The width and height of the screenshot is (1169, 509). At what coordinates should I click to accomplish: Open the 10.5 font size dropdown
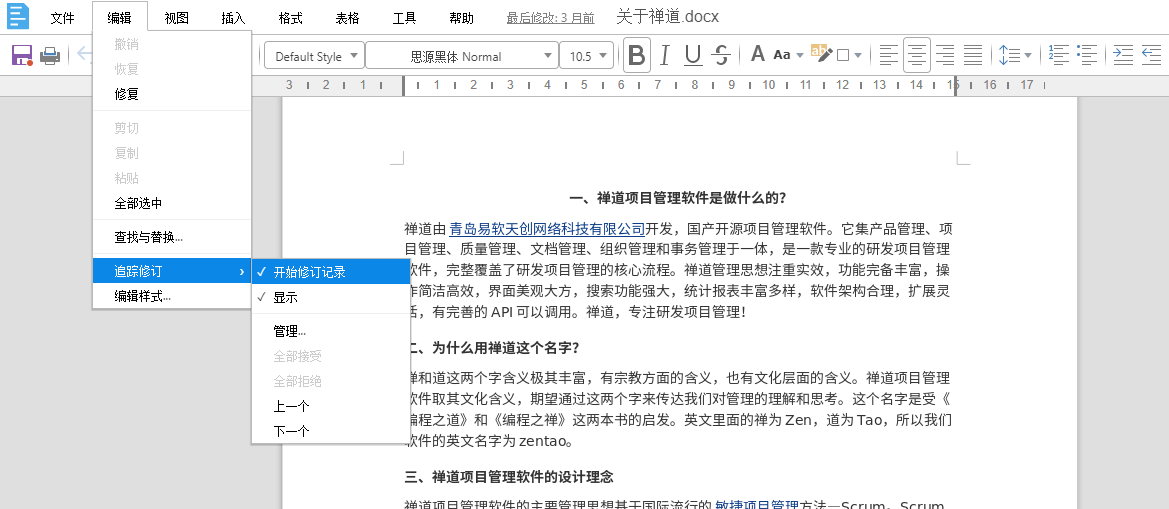point(587,56)
